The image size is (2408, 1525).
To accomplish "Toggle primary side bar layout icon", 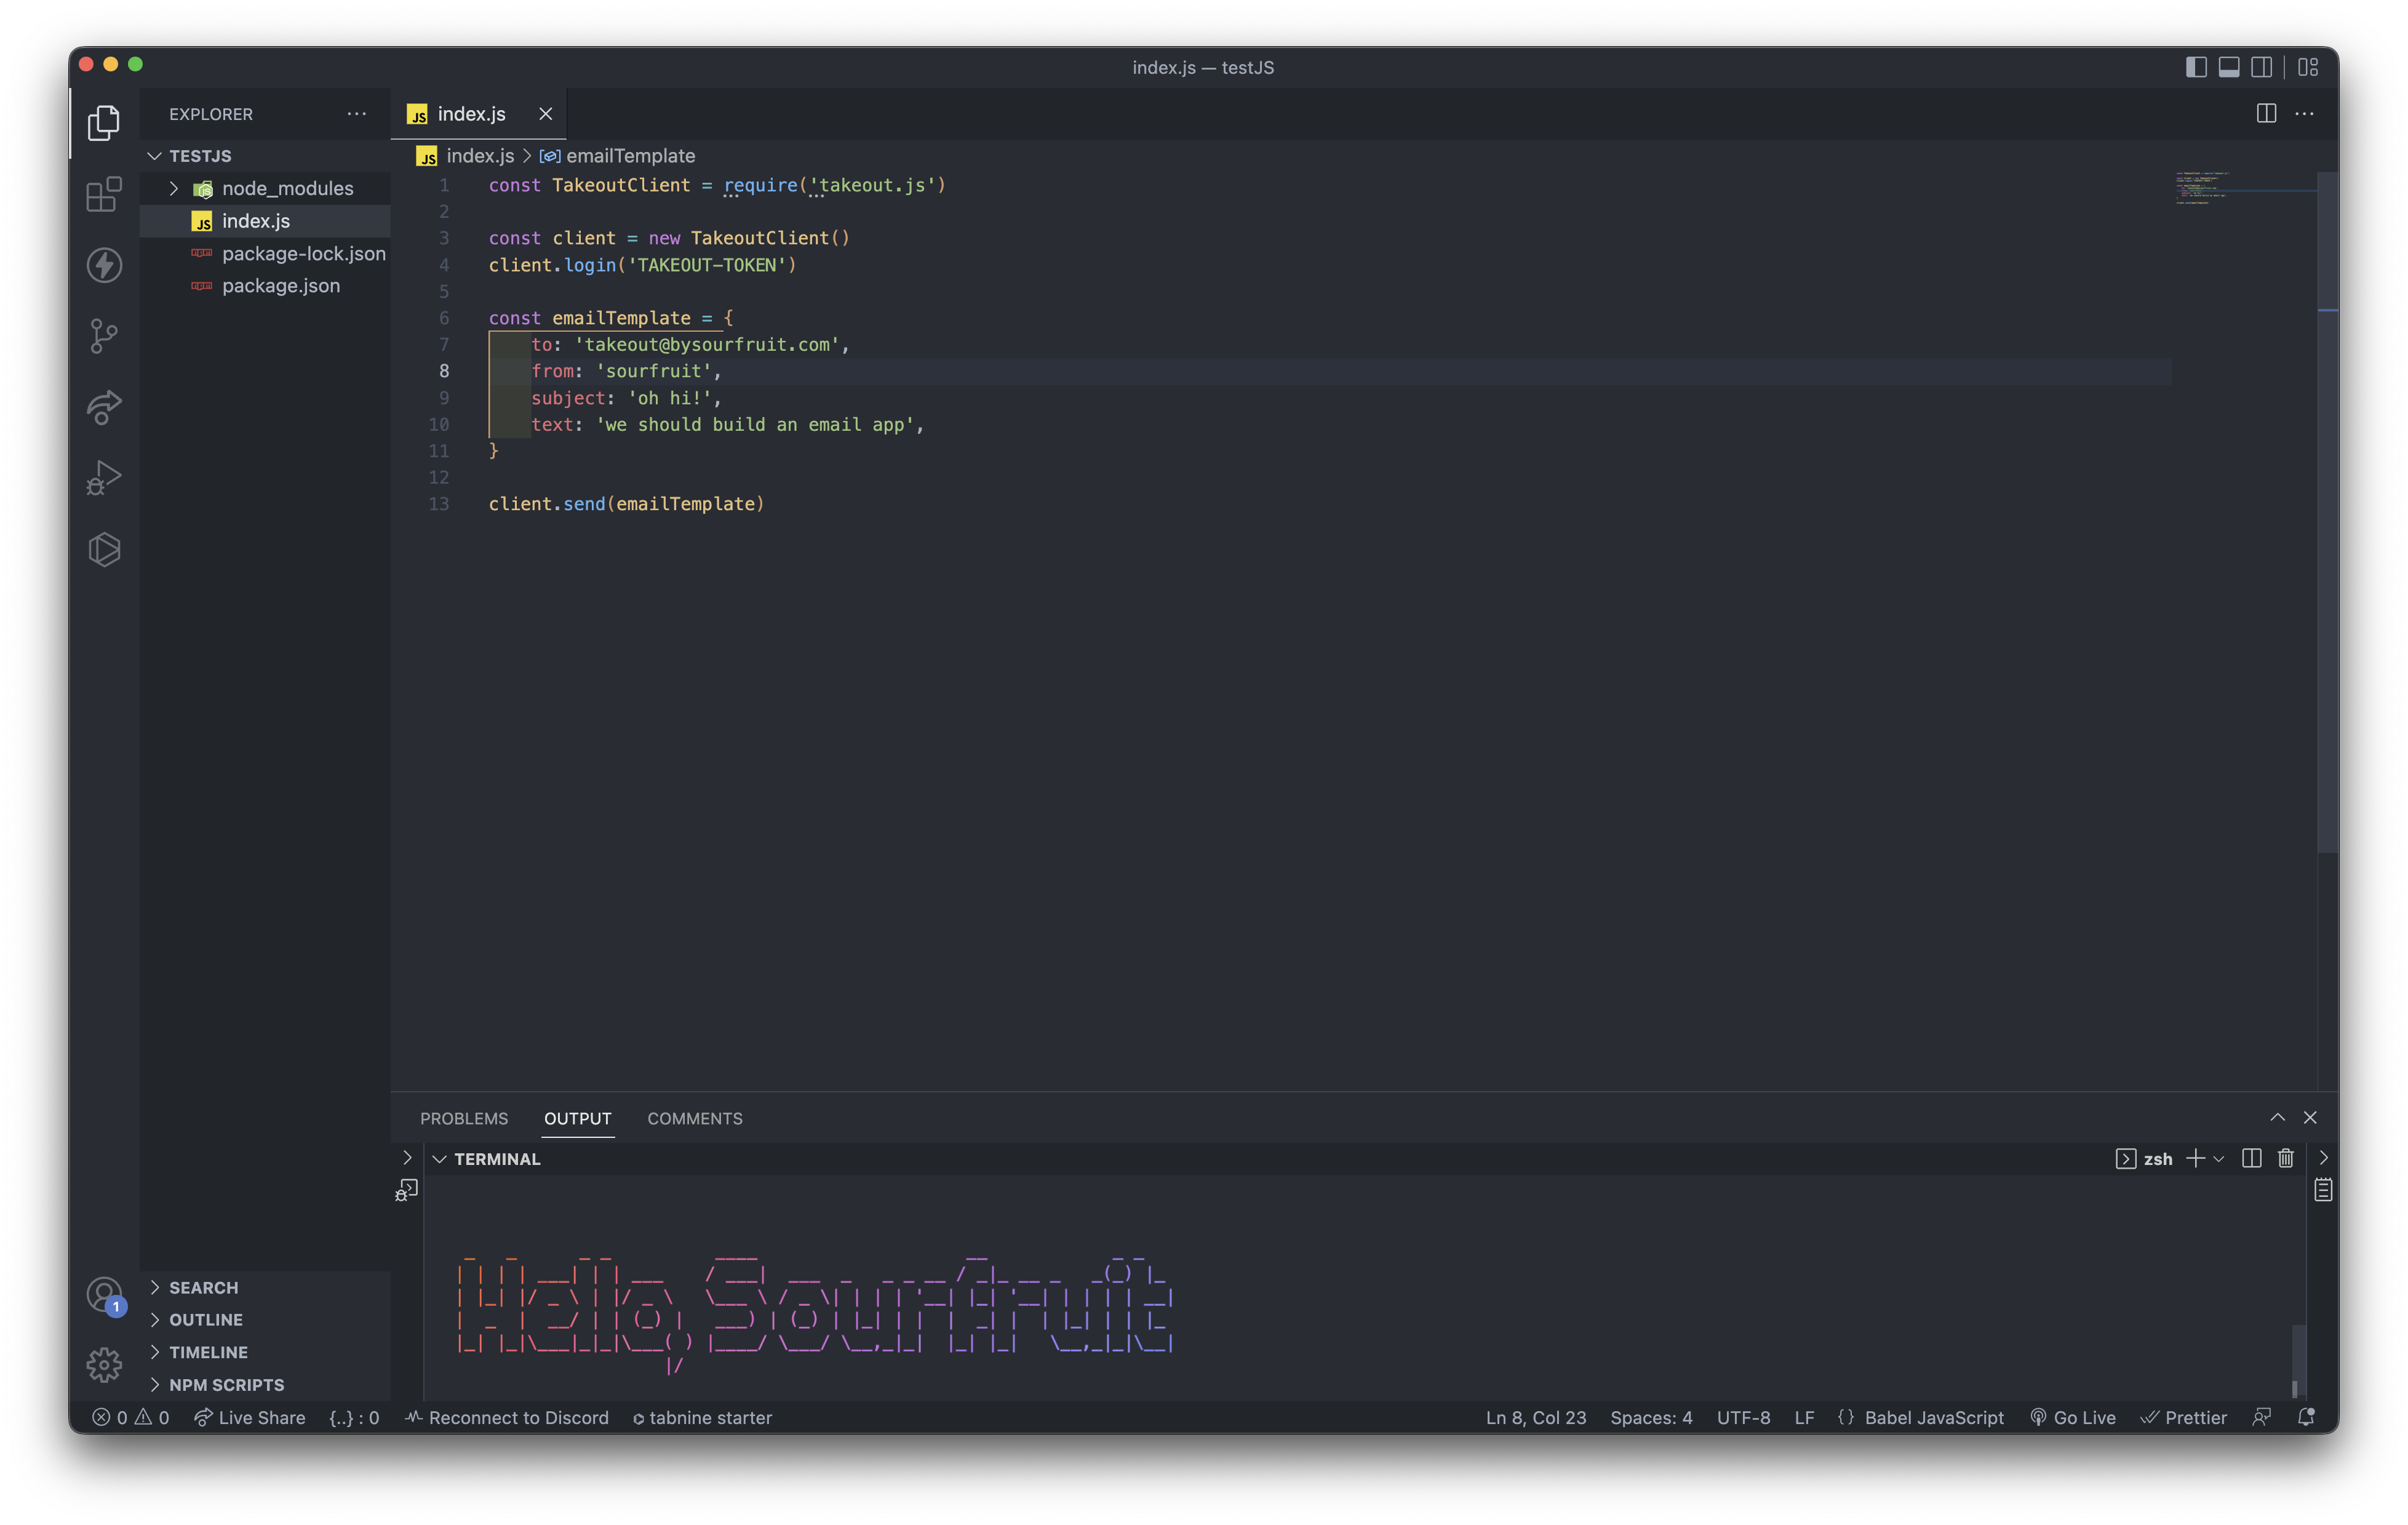I will (2196, 67).
